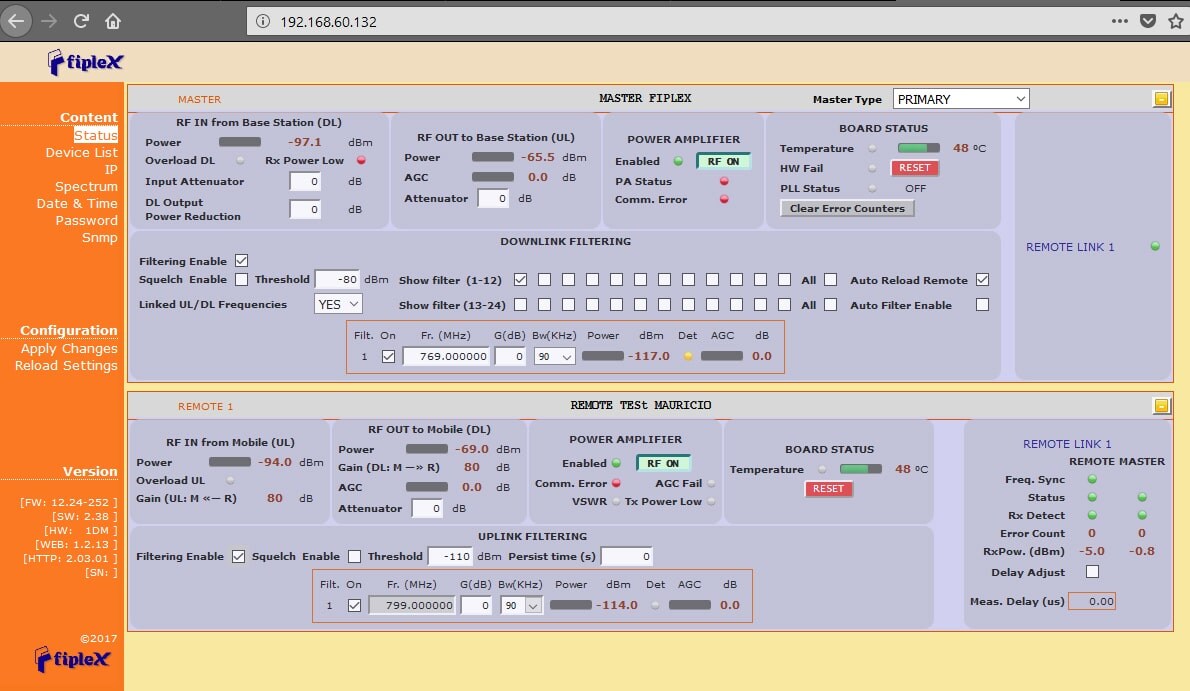Click master Power Amplifier Enabled green LED
Screen dimensions: 1190x691
(678, 161)
